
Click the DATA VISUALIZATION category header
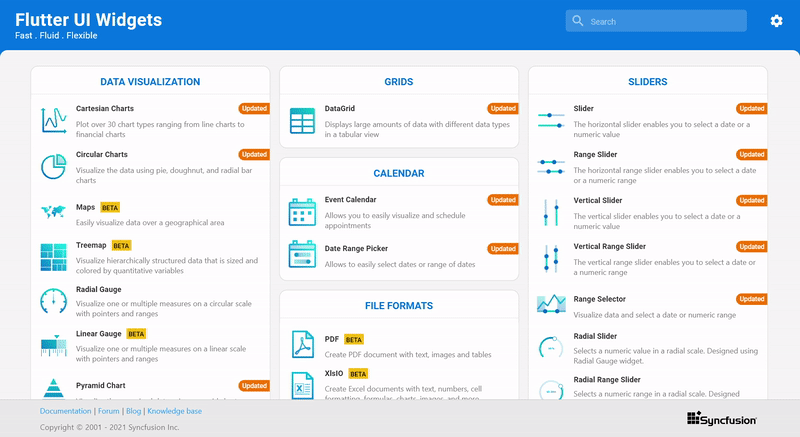tap(150, 82)
